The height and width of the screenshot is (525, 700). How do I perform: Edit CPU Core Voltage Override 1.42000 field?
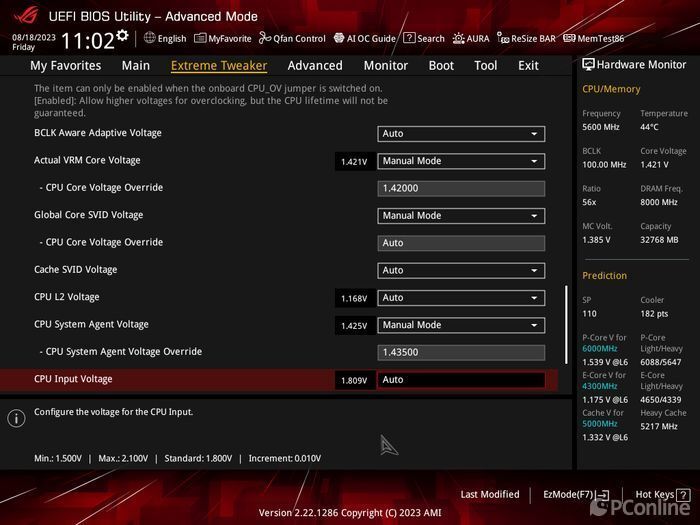click(x=461, y=188)
